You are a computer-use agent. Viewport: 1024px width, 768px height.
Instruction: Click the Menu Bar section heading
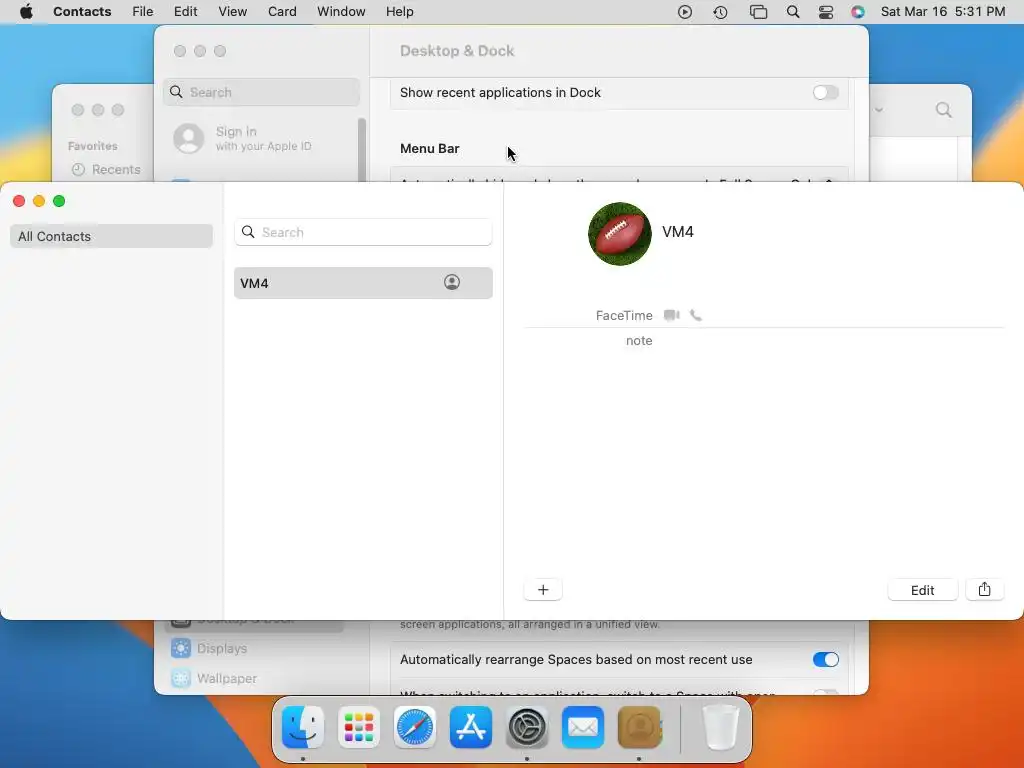430,149
